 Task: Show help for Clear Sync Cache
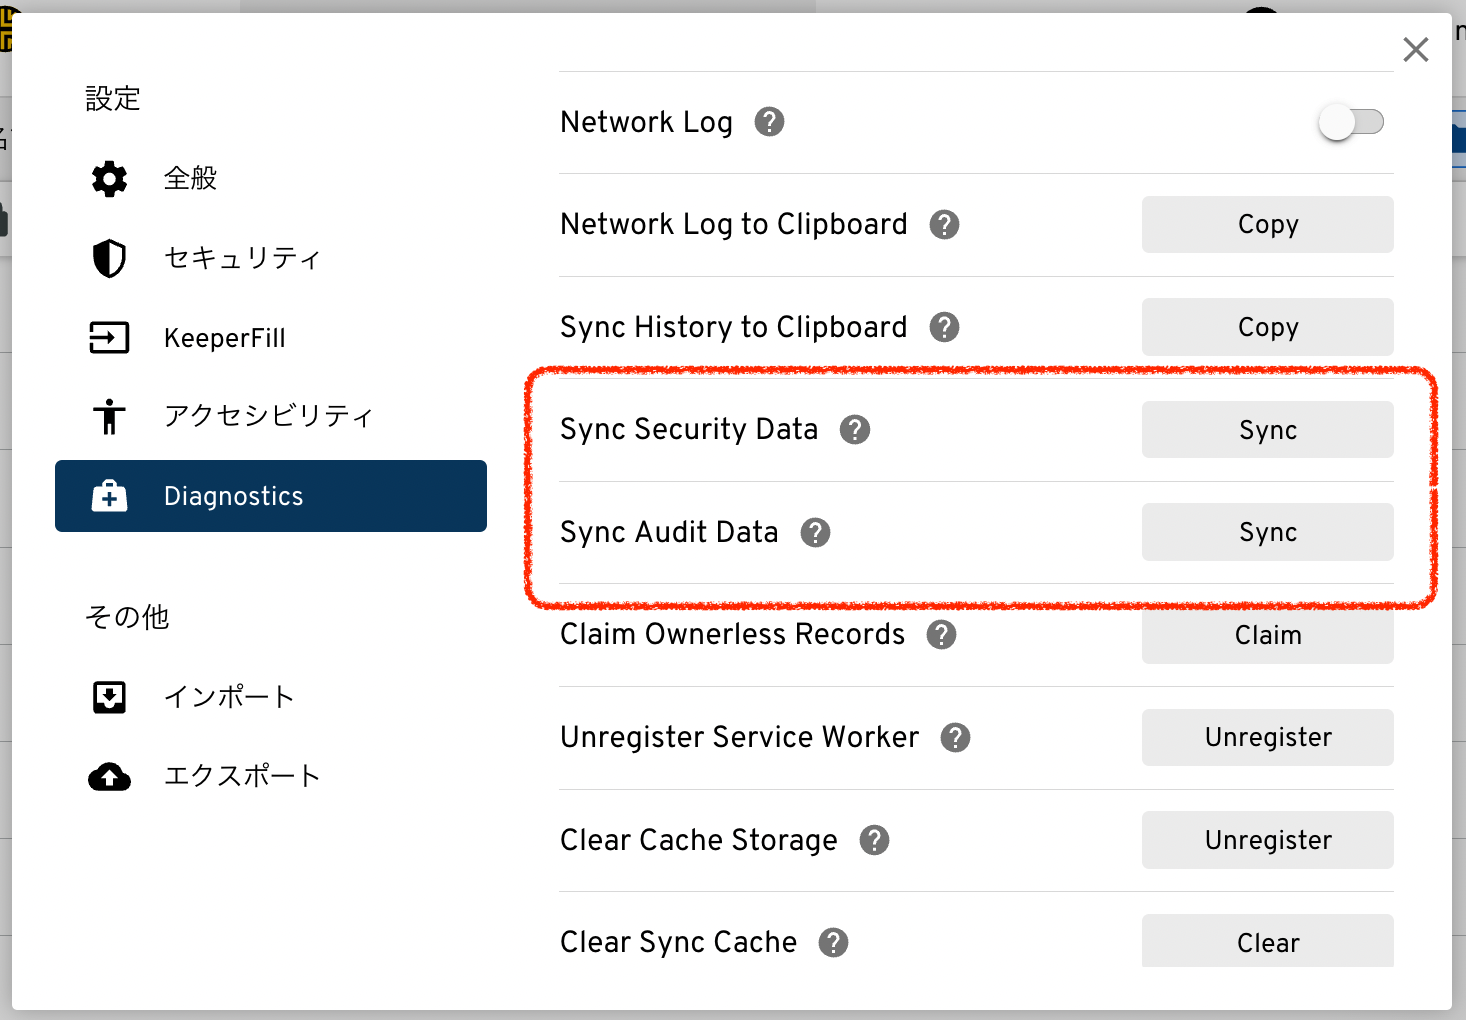click(x=833, y=942)
